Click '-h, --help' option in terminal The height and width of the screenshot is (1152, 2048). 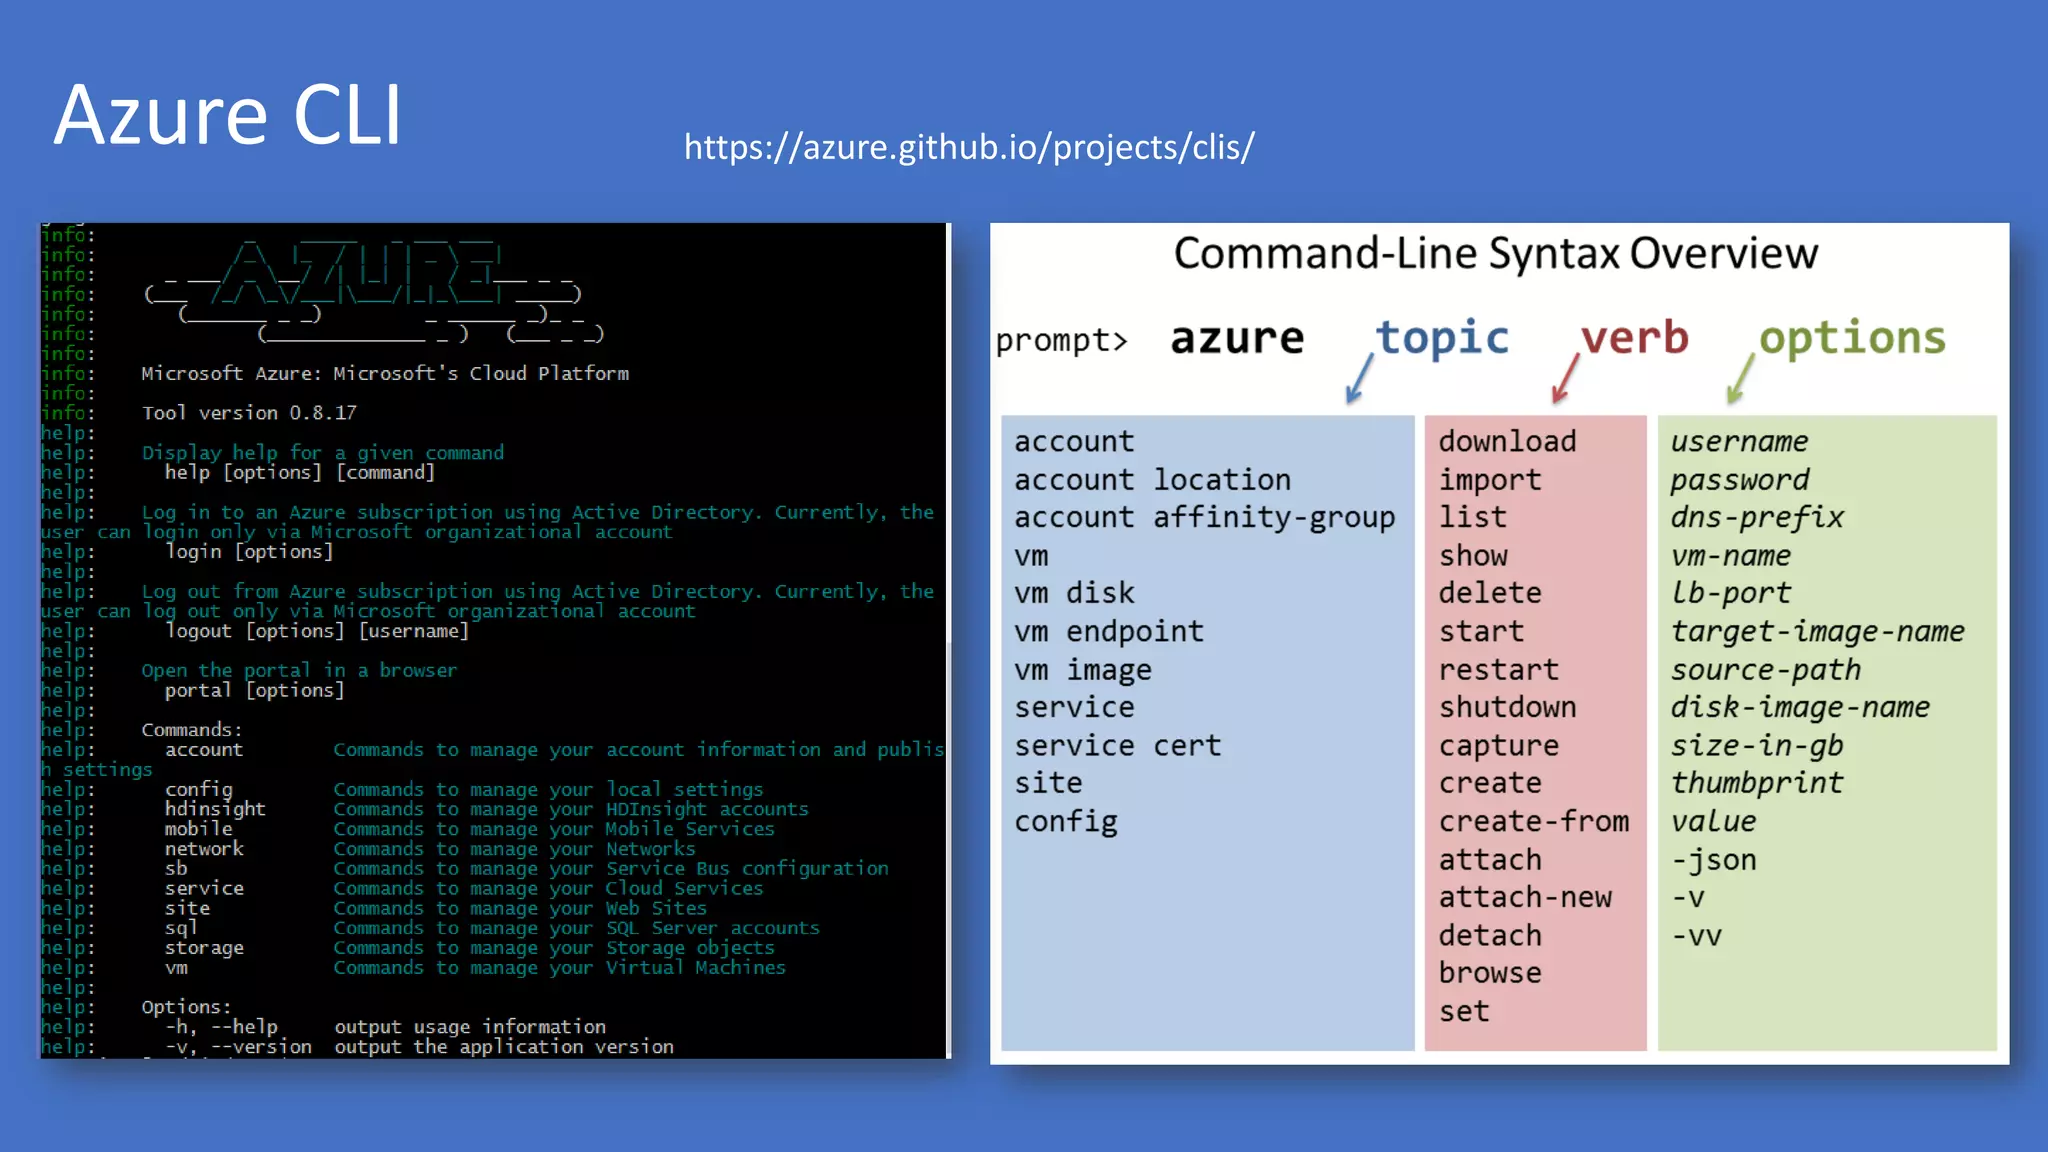click(x=221, y=1027)
